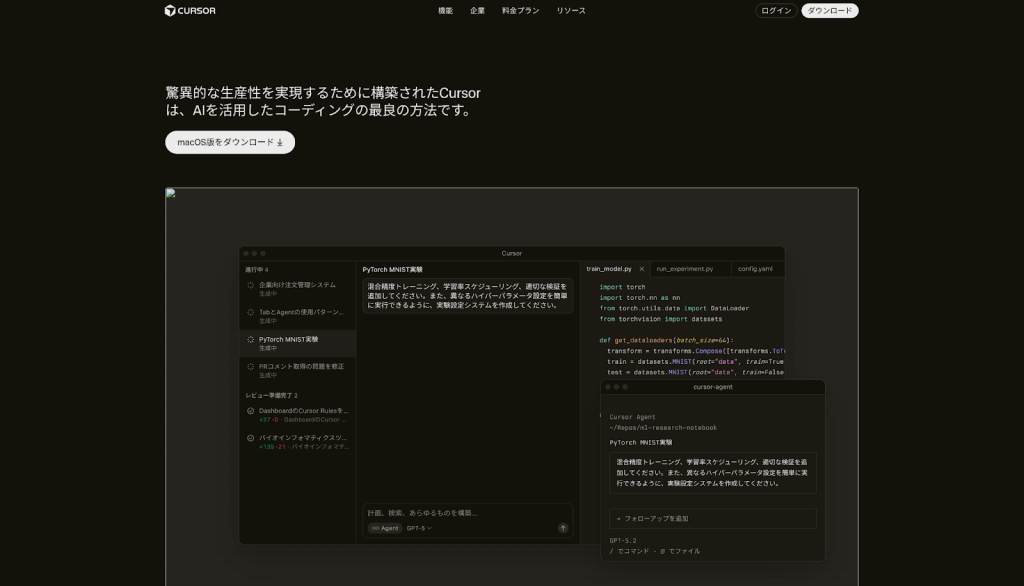Click the checkmark icon beside バイオインフォマティクス item

click(x=251, y=438)
